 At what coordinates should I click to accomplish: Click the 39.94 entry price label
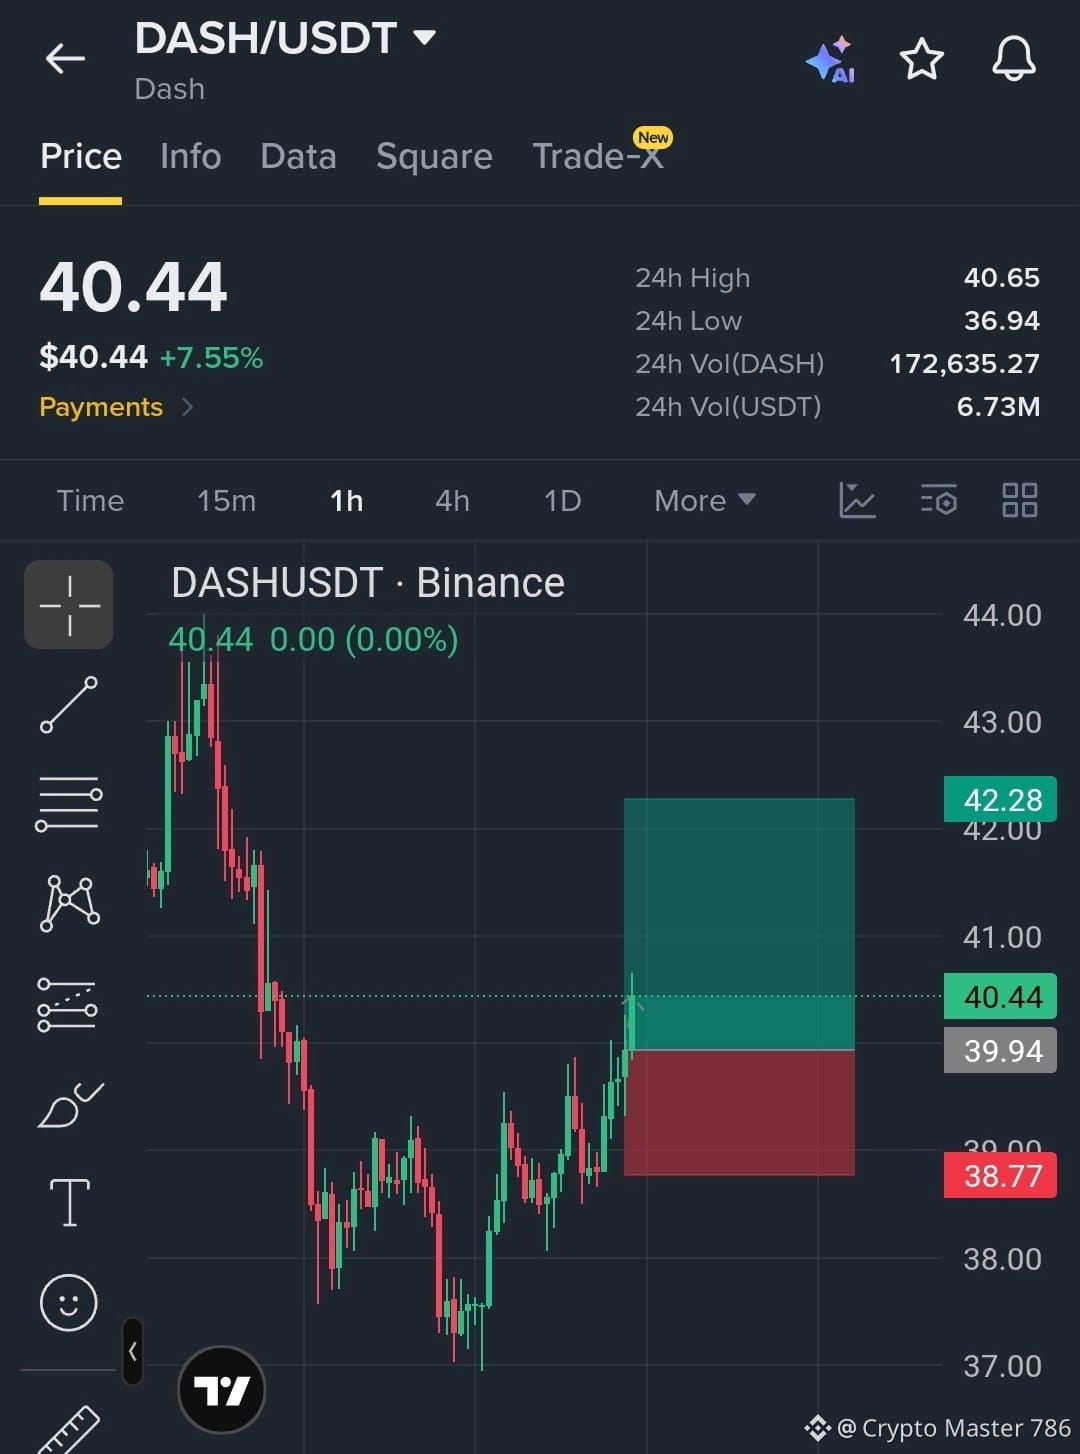pyautogui.click(x=1000, y=1050)
